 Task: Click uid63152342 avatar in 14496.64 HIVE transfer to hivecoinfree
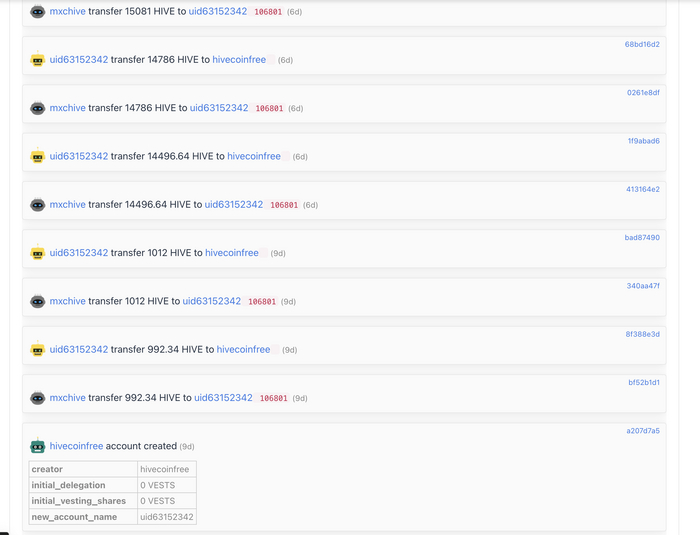point(38,156)
